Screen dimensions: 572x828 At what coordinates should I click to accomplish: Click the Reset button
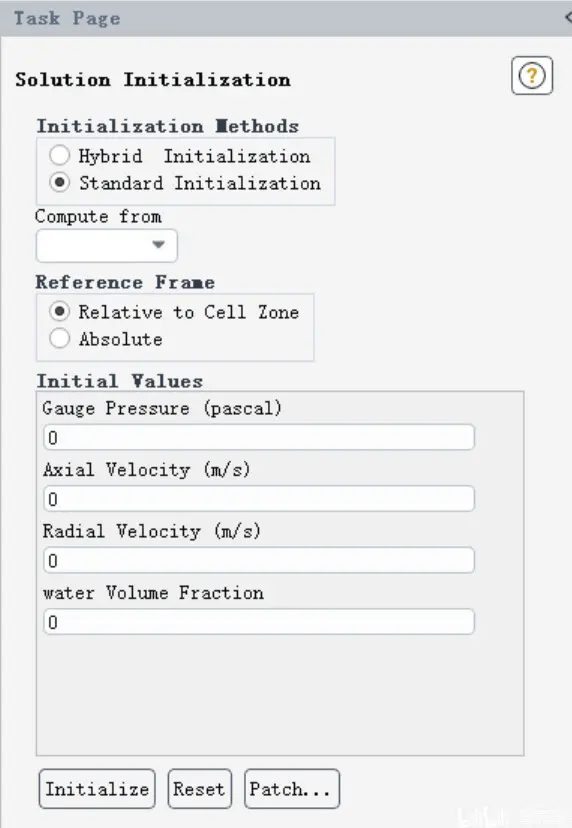(x=200, y=789)
